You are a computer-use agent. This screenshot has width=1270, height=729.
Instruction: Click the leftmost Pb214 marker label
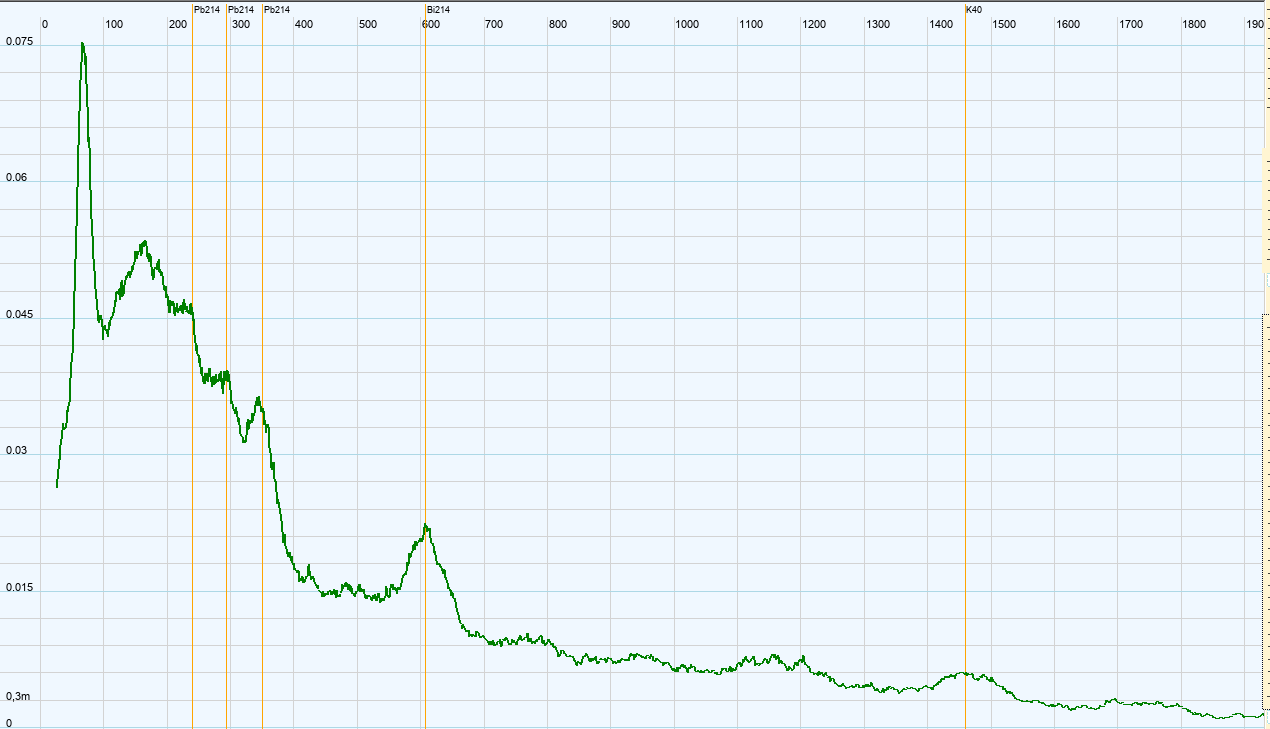(x=207, y=9)
